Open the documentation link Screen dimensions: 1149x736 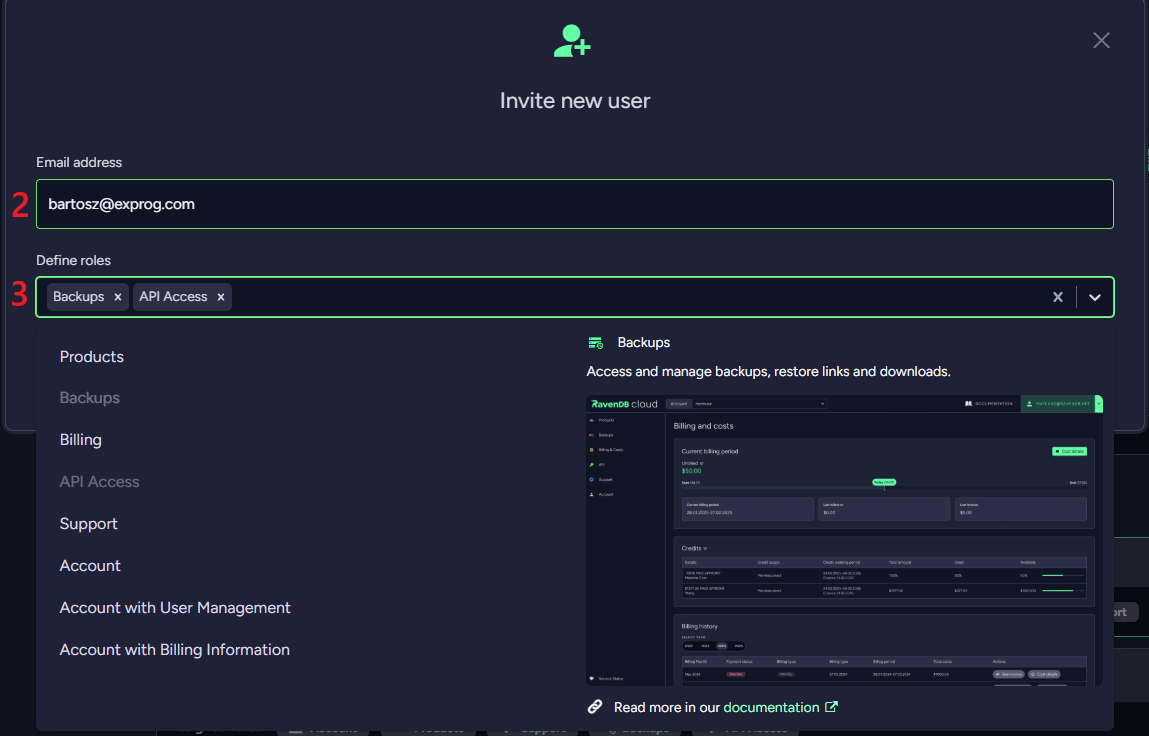tap(771, 707)
